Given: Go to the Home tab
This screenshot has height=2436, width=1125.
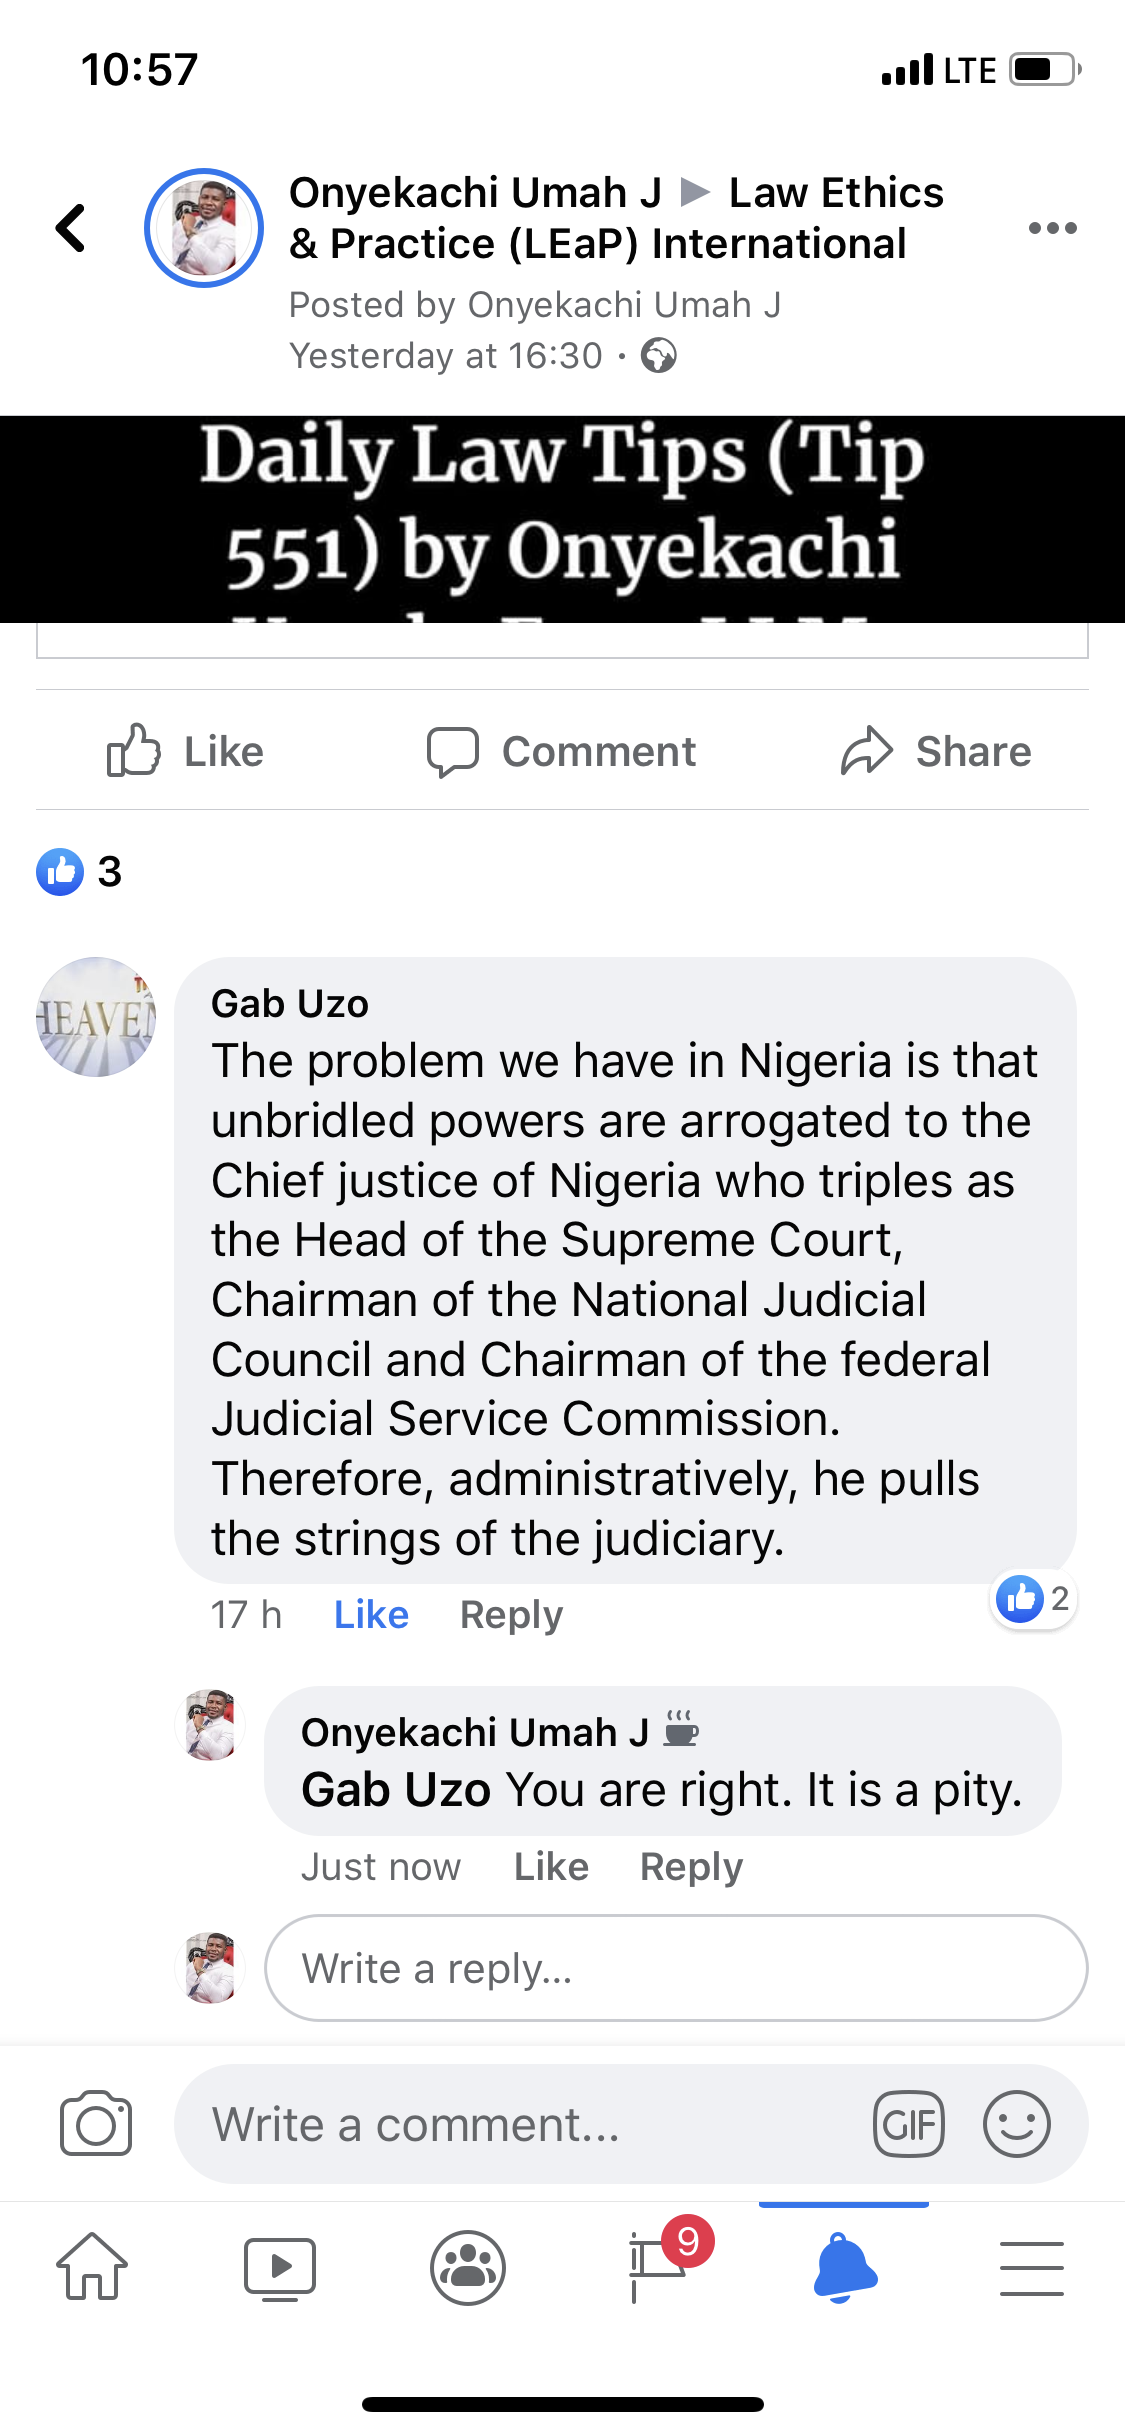Looking at the screenshot, I should 92,2267.
